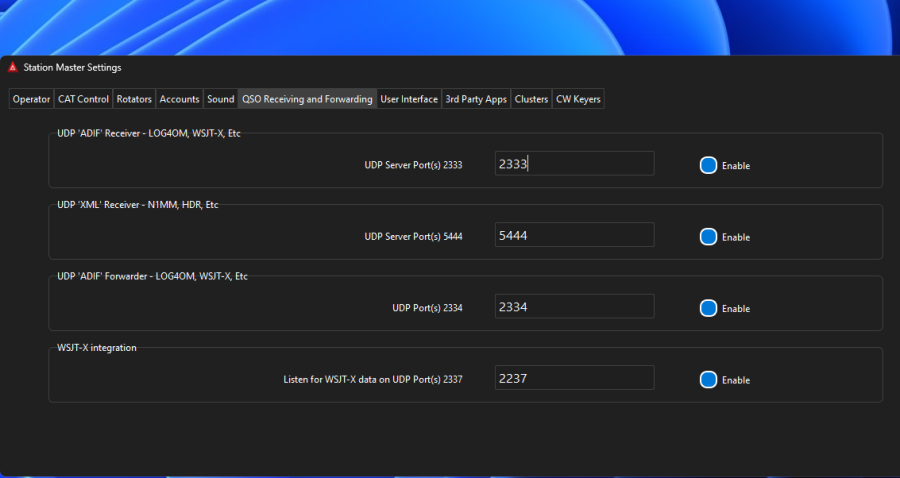Show the Clusters tab
900x478 pixels.
531,99
